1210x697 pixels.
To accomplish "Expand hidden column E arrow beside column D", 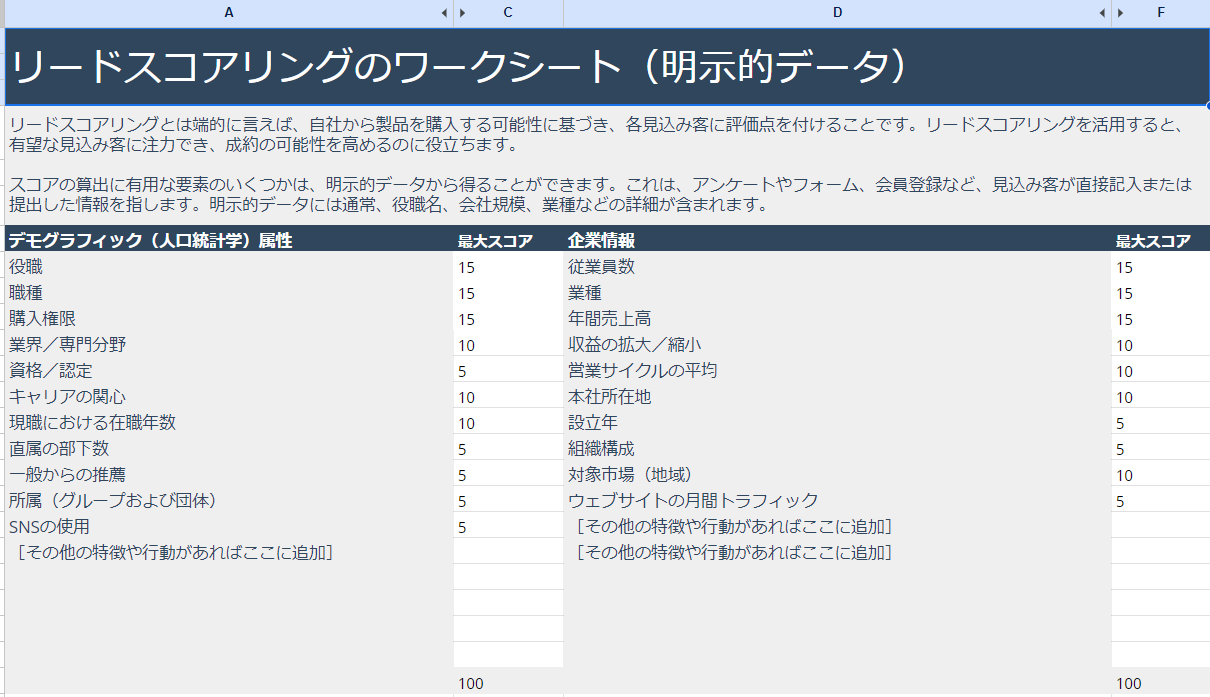I will tap(1102, 13).
